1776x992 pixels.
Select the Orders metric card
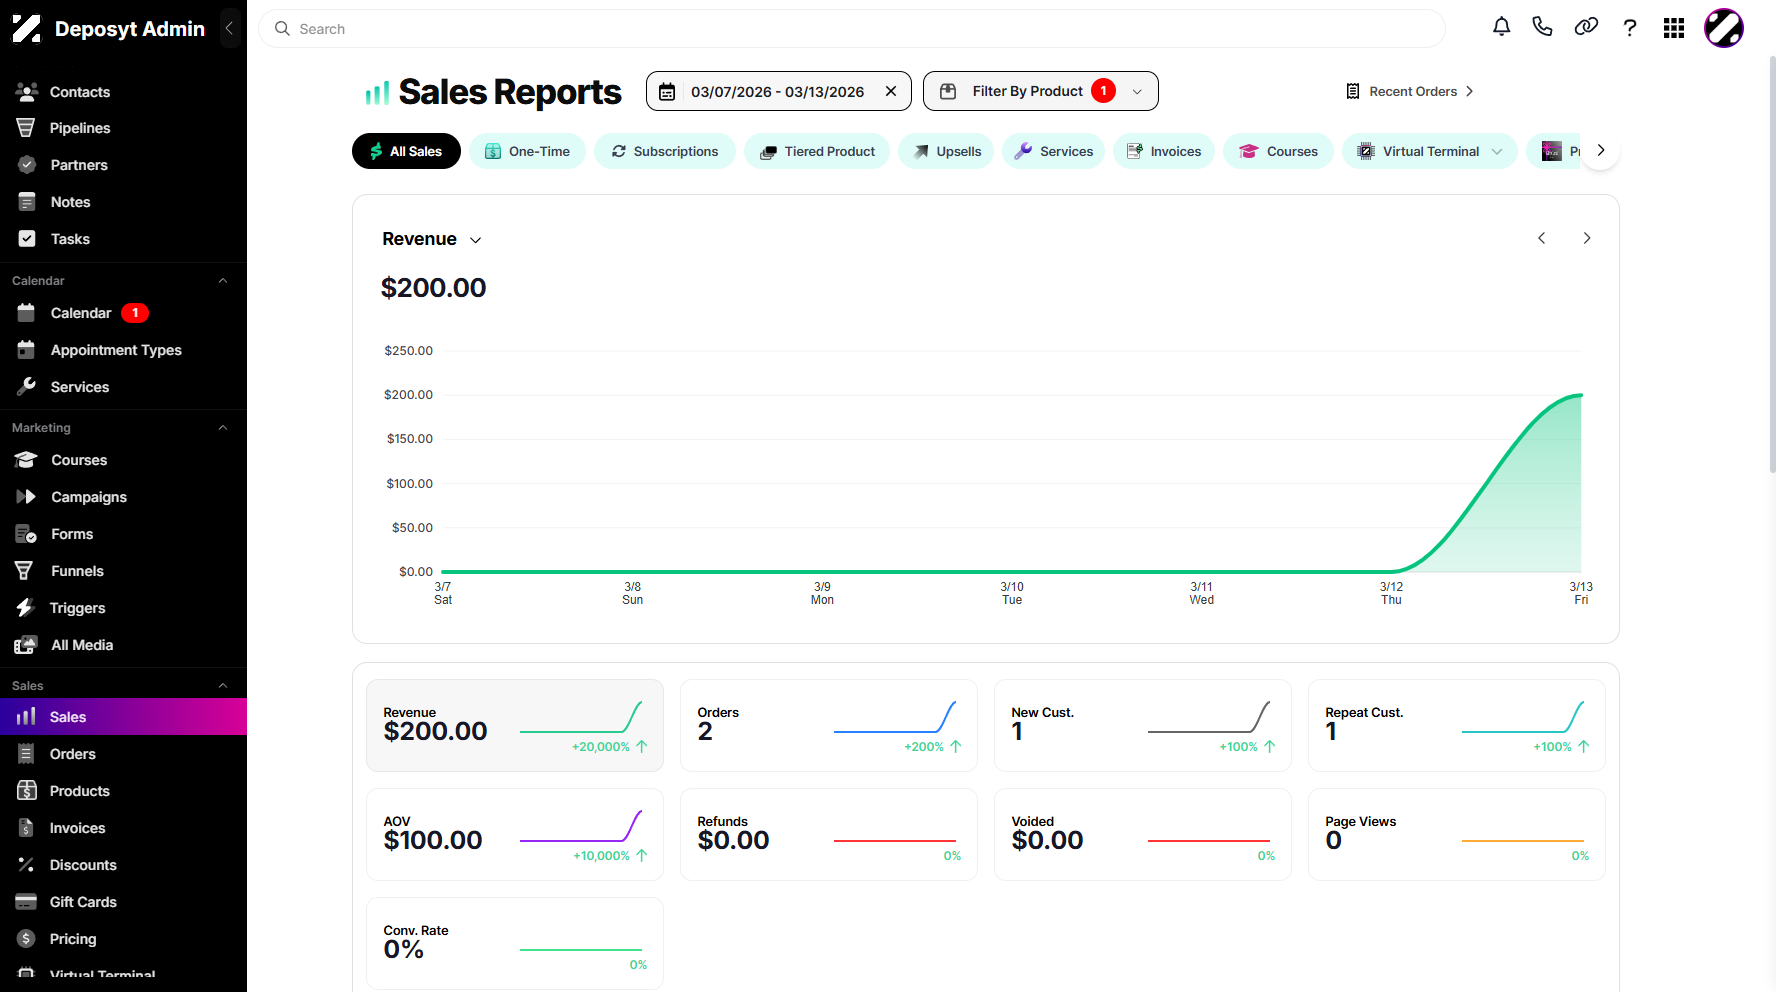click(829, 726)
